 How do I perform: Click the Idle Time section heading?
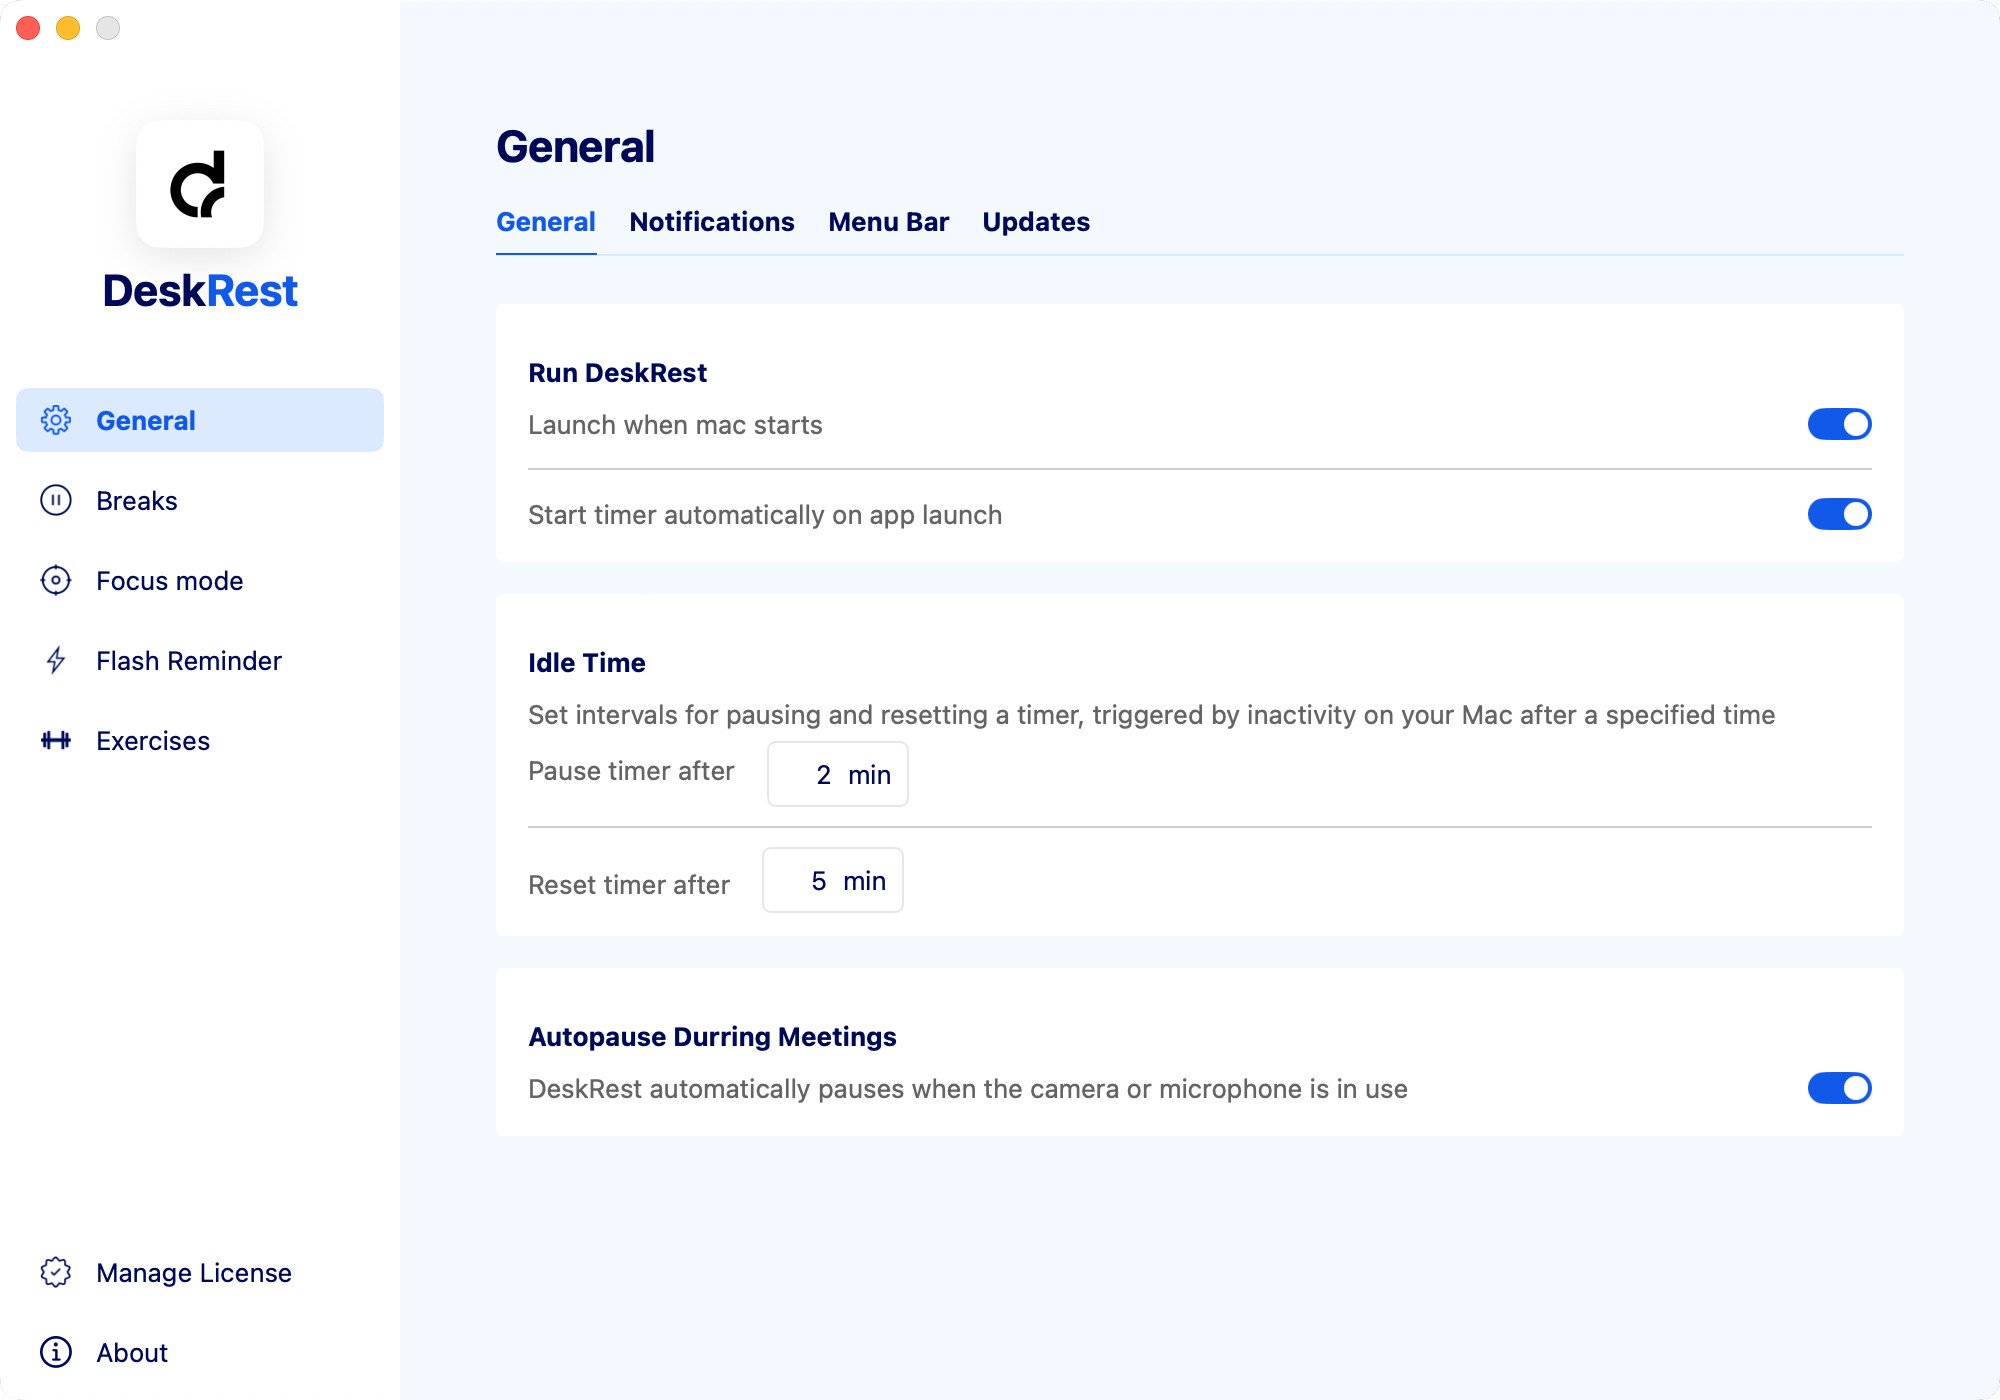click(x=587, y=663)
